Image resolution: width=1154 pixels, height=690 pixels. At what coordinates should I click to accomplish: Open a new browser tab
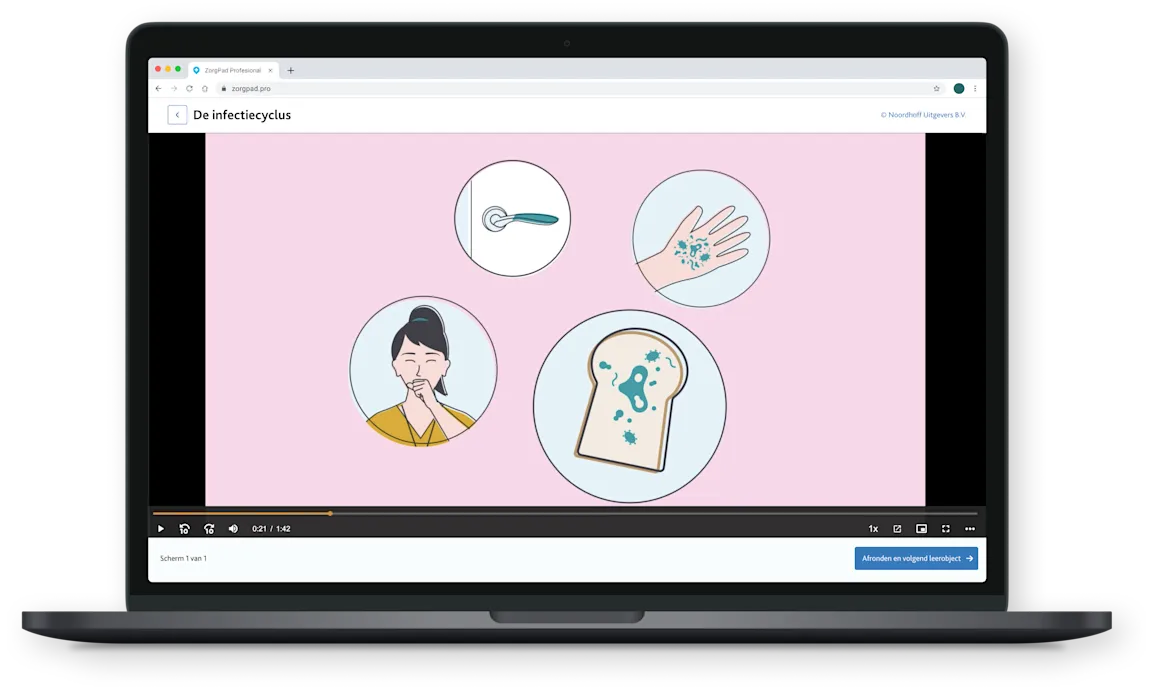point(291,71)
